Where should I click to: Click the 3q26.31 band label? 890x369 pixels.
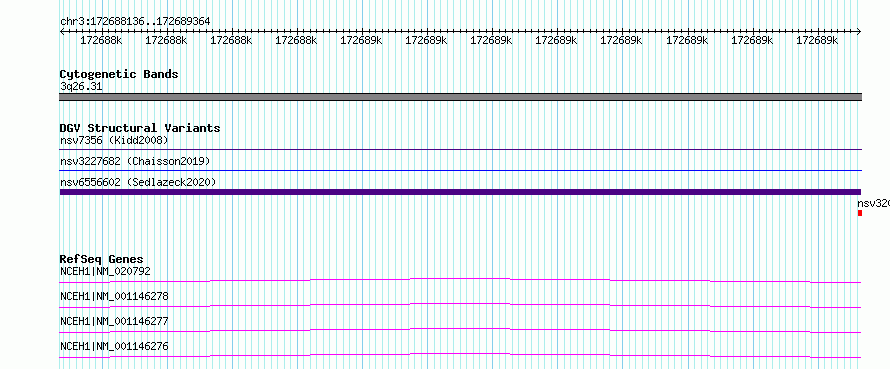(81, 86)
